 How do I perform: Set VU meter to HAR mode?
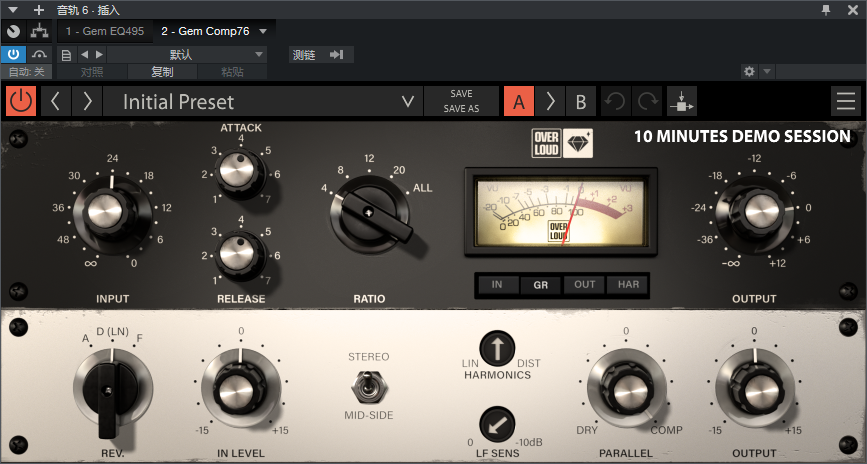(628, 284)
